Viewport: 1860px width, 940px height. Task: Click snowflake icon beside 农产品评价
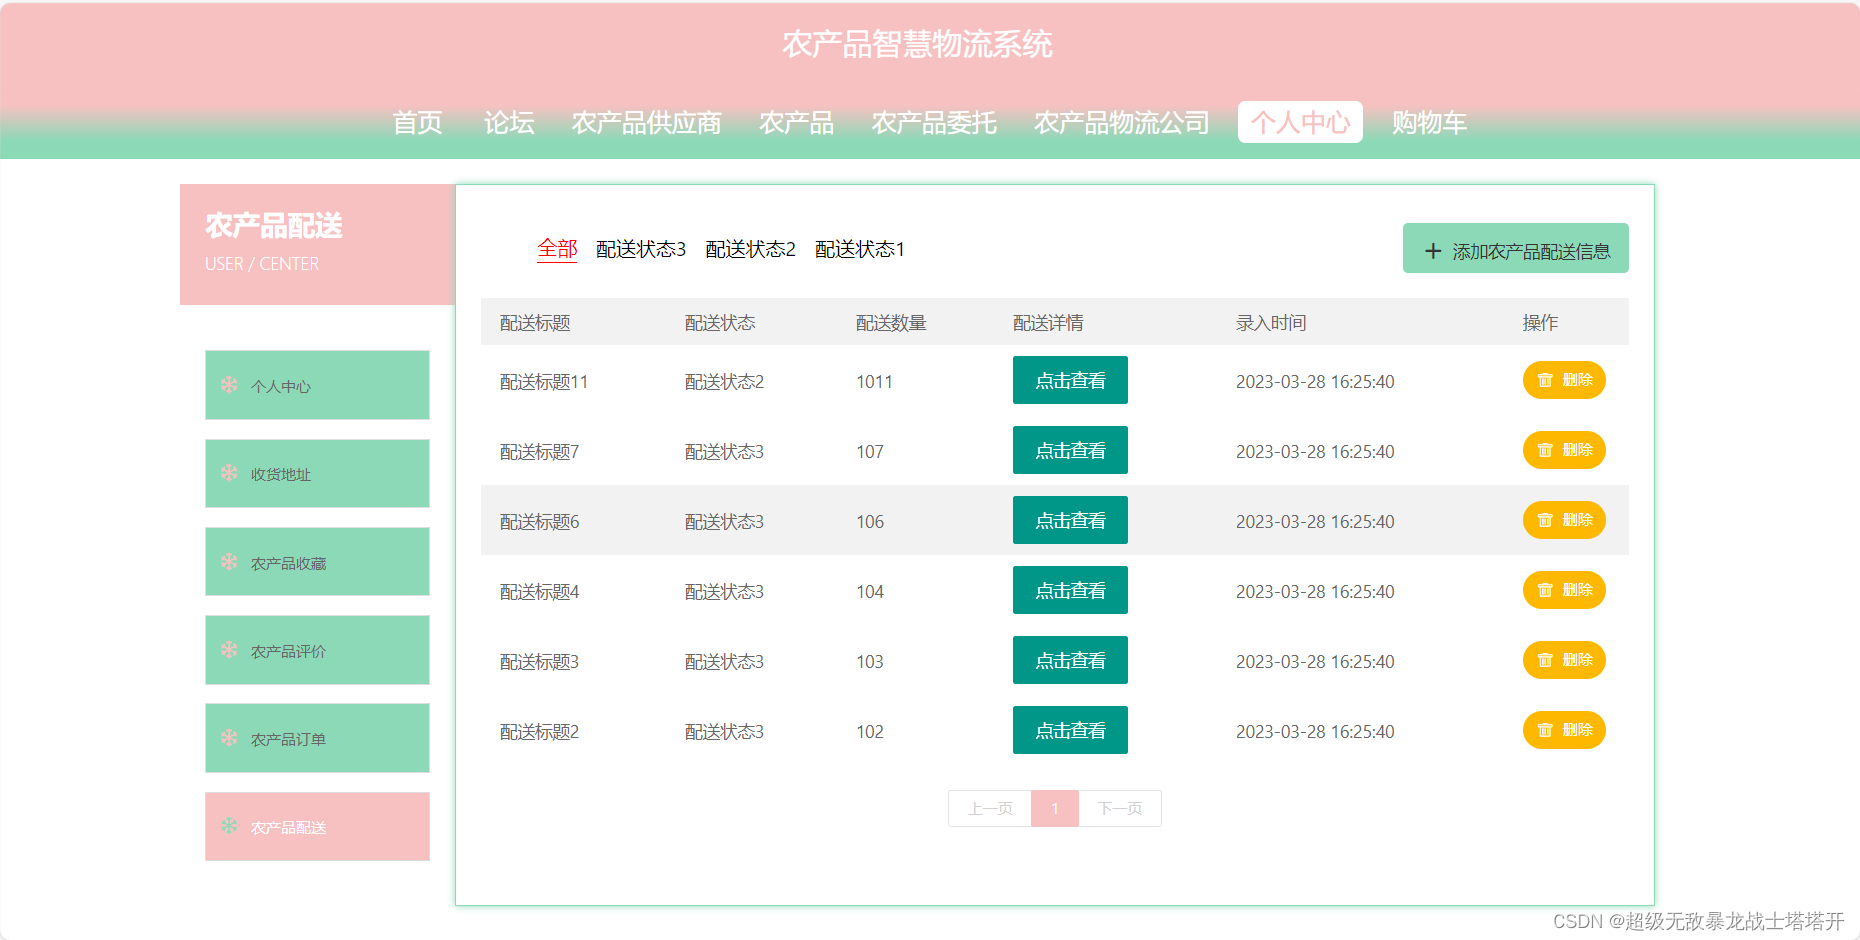click(229, 650)
